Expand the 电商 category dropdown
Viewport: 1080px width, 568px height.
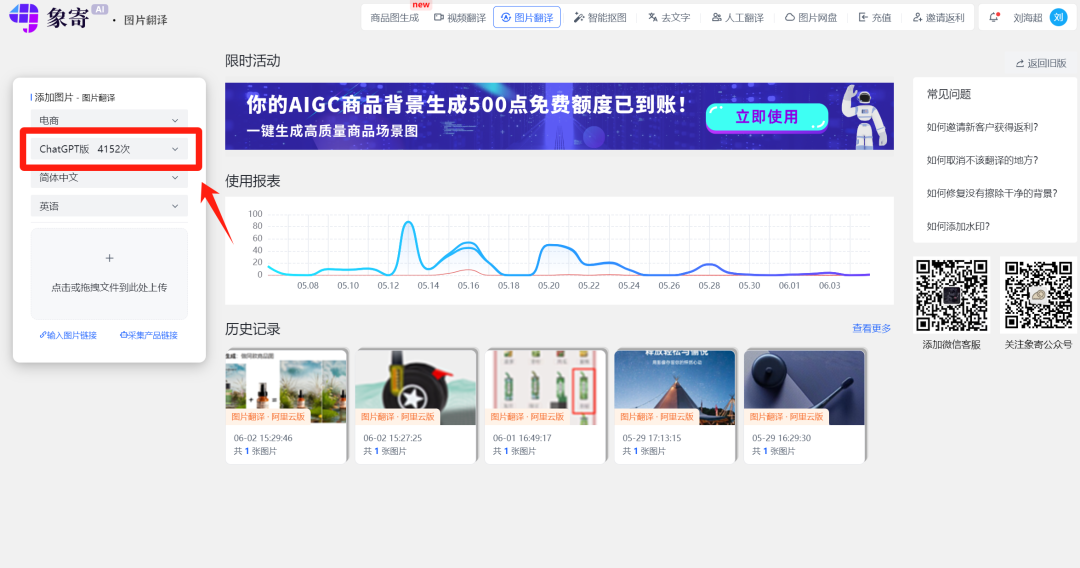point(109,120)
